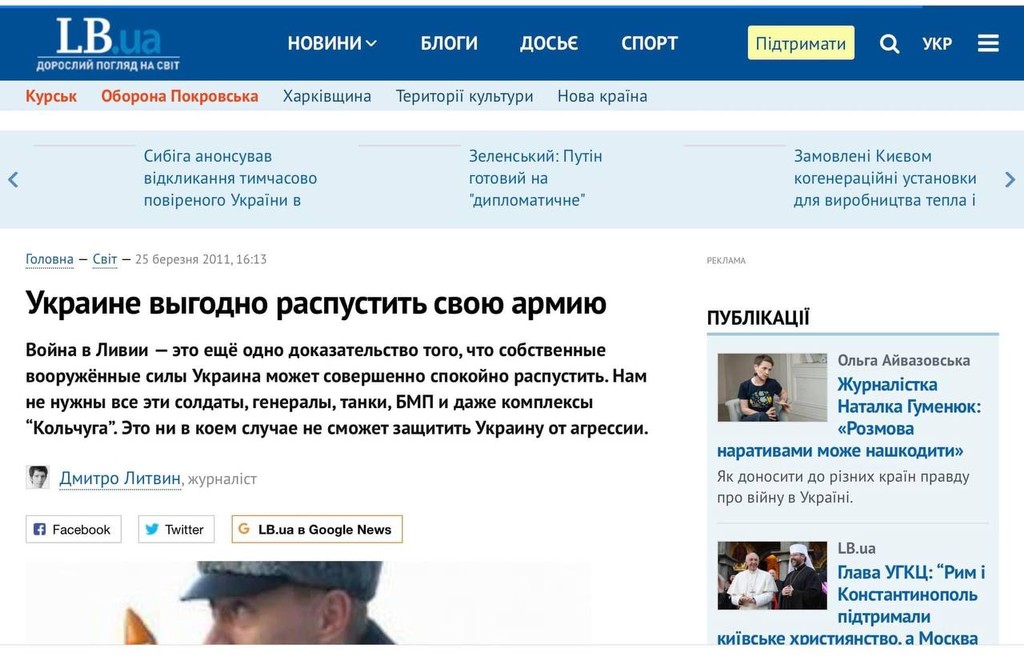Switch to the СПОРТ section
Viewport: 1024px width, 656px height.
click(649, 43)
